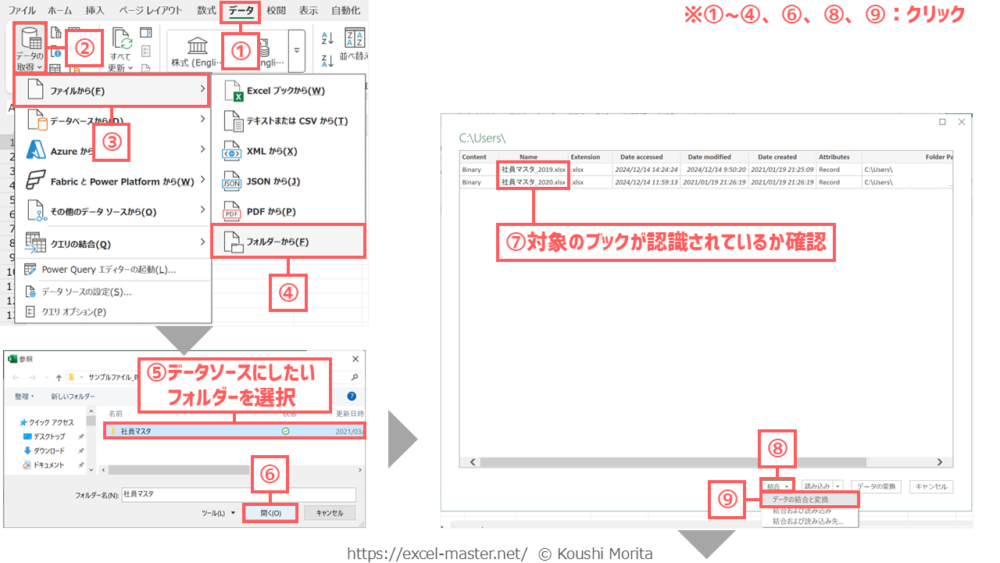Switch to the ページ レイアウト tab
Image resolution: width=1000 pixels, height=563 pixels.
[150, 10]
